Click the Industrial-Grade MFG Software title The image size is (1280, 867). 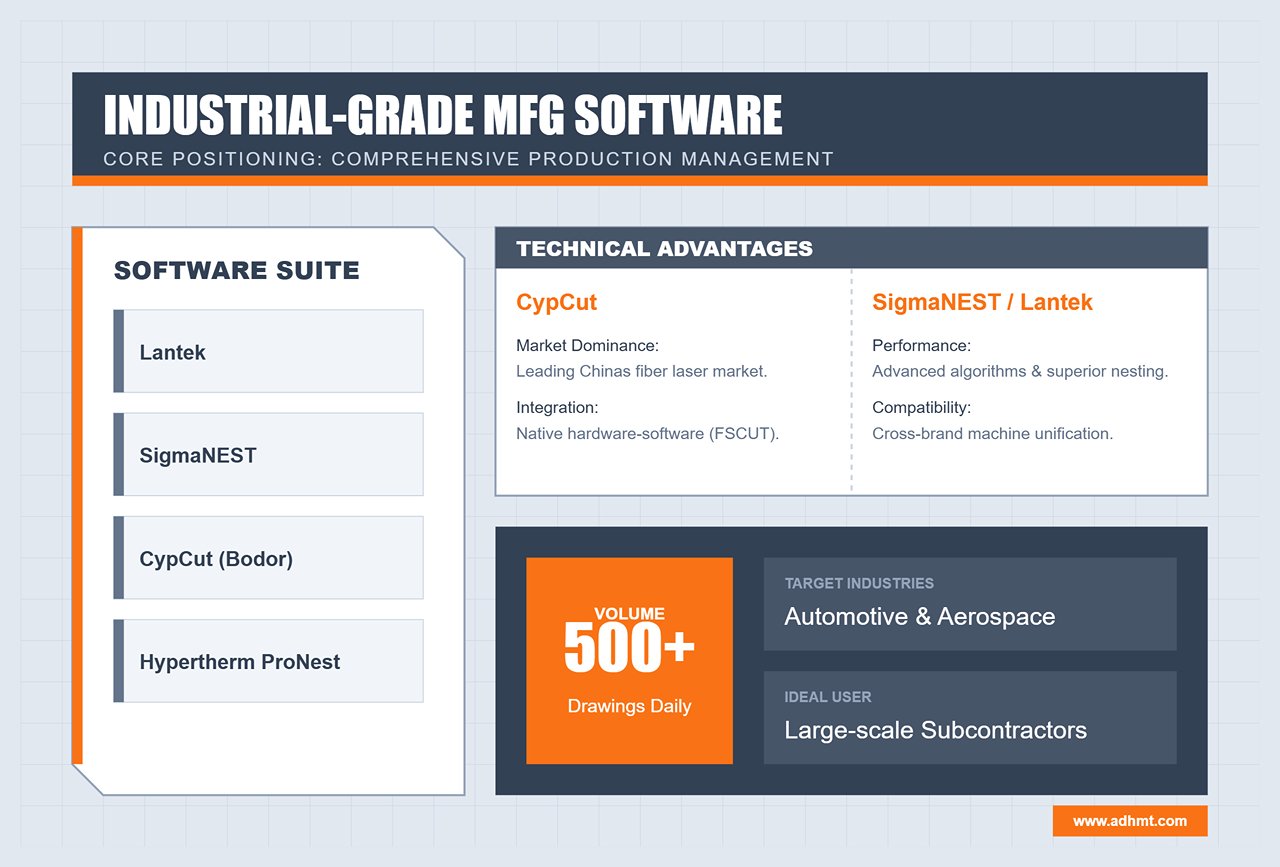click(x=443, y=116)
